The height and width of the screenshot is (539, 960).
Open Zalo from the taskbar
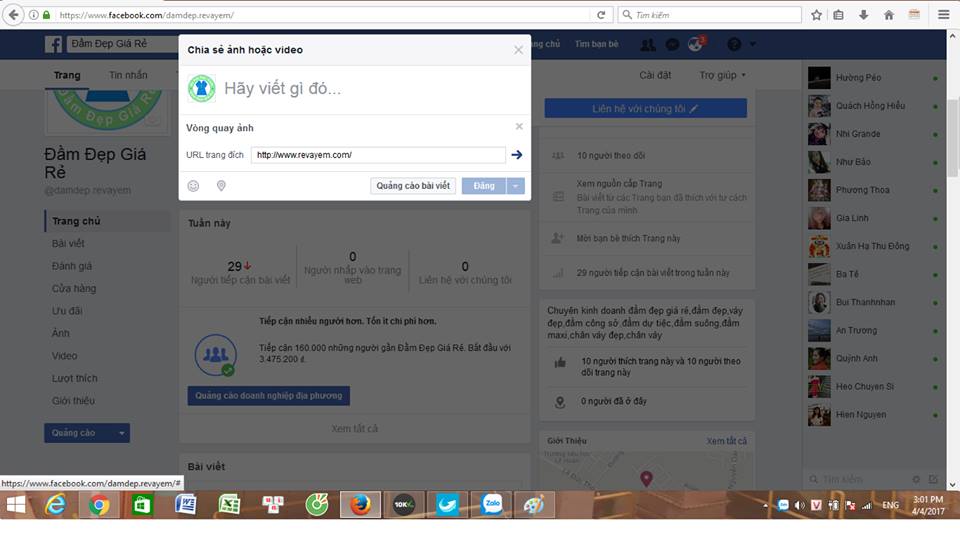coord(491,505)
